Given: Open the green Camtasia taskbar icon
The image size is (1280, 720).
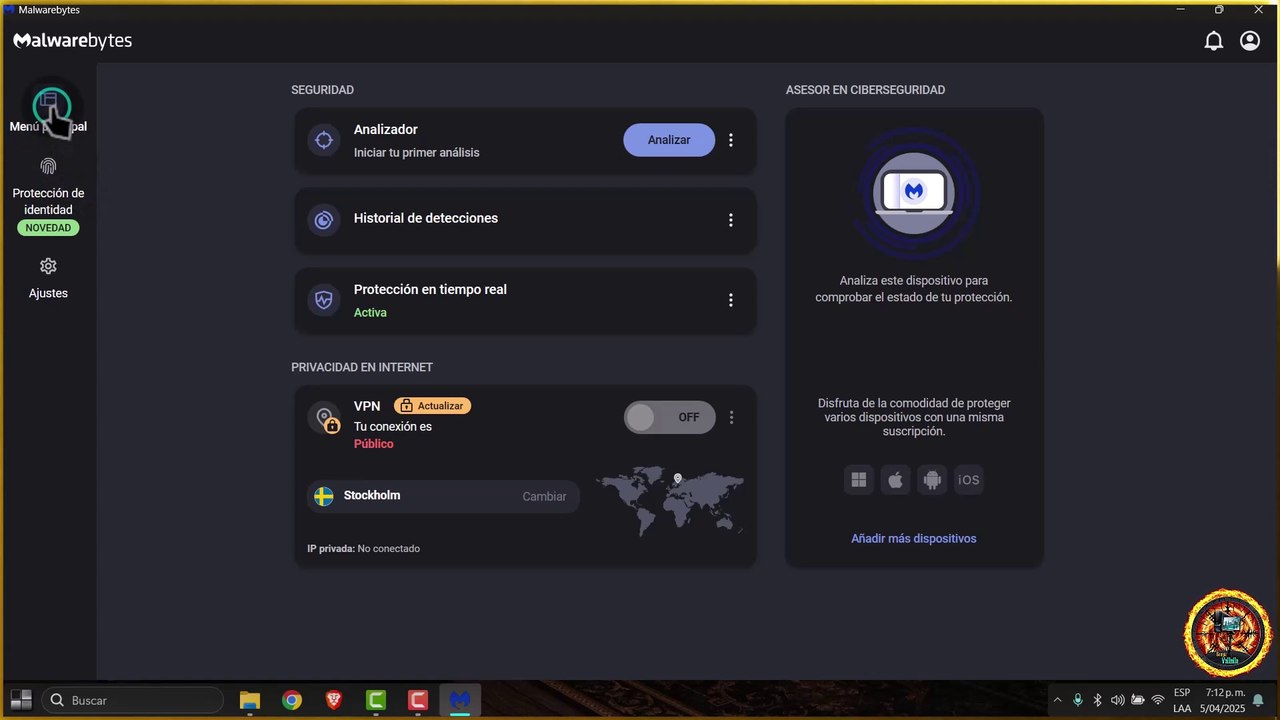Looking at the screenshot, I should click(376, 700).
